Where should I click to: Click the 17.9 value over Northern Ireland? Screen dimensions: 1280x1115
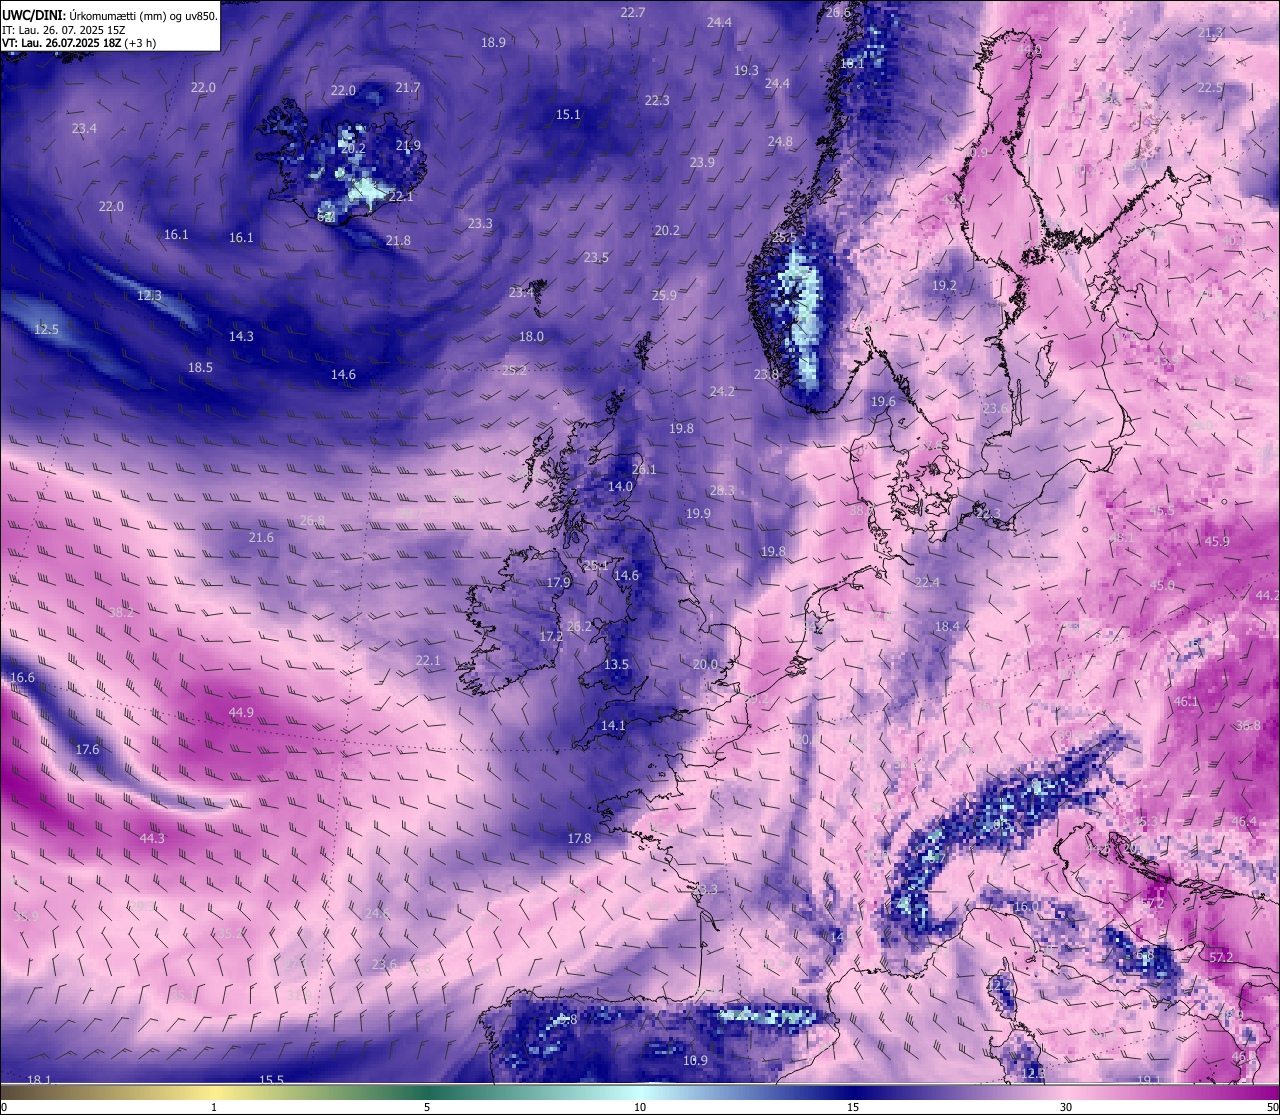coord(558,582)
